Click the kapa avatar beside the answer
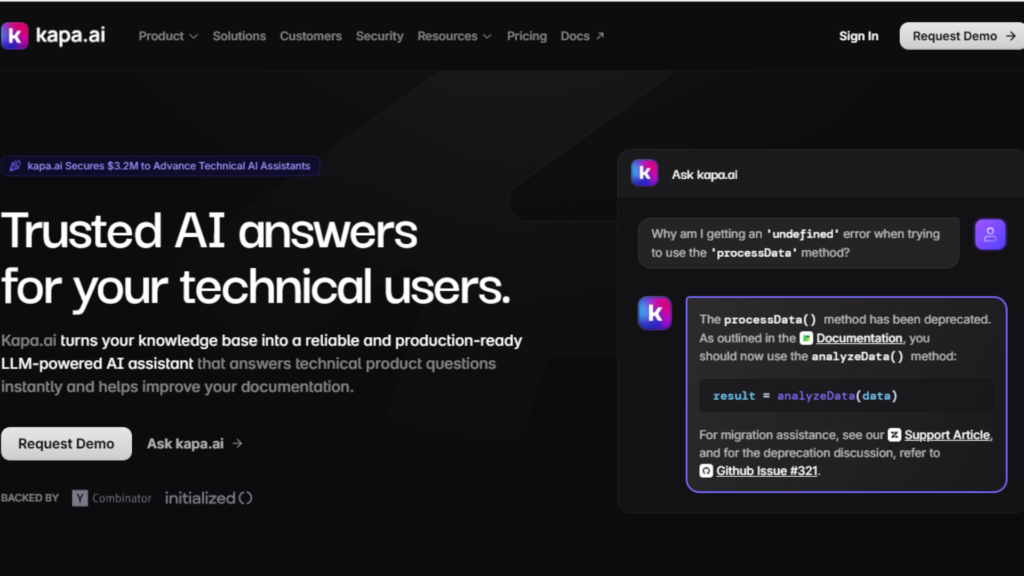The height and width of the screenshot is (576, 1024). coord(654,313)
